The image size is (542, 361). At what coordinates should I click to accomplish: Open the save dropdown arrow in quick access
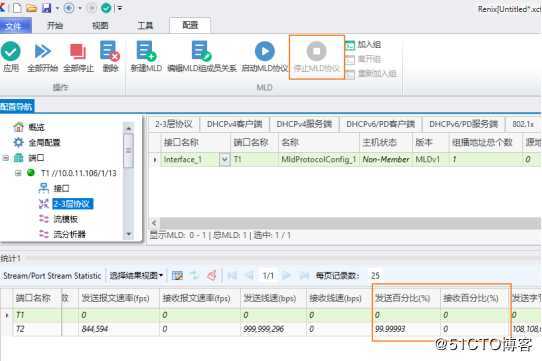57,8
